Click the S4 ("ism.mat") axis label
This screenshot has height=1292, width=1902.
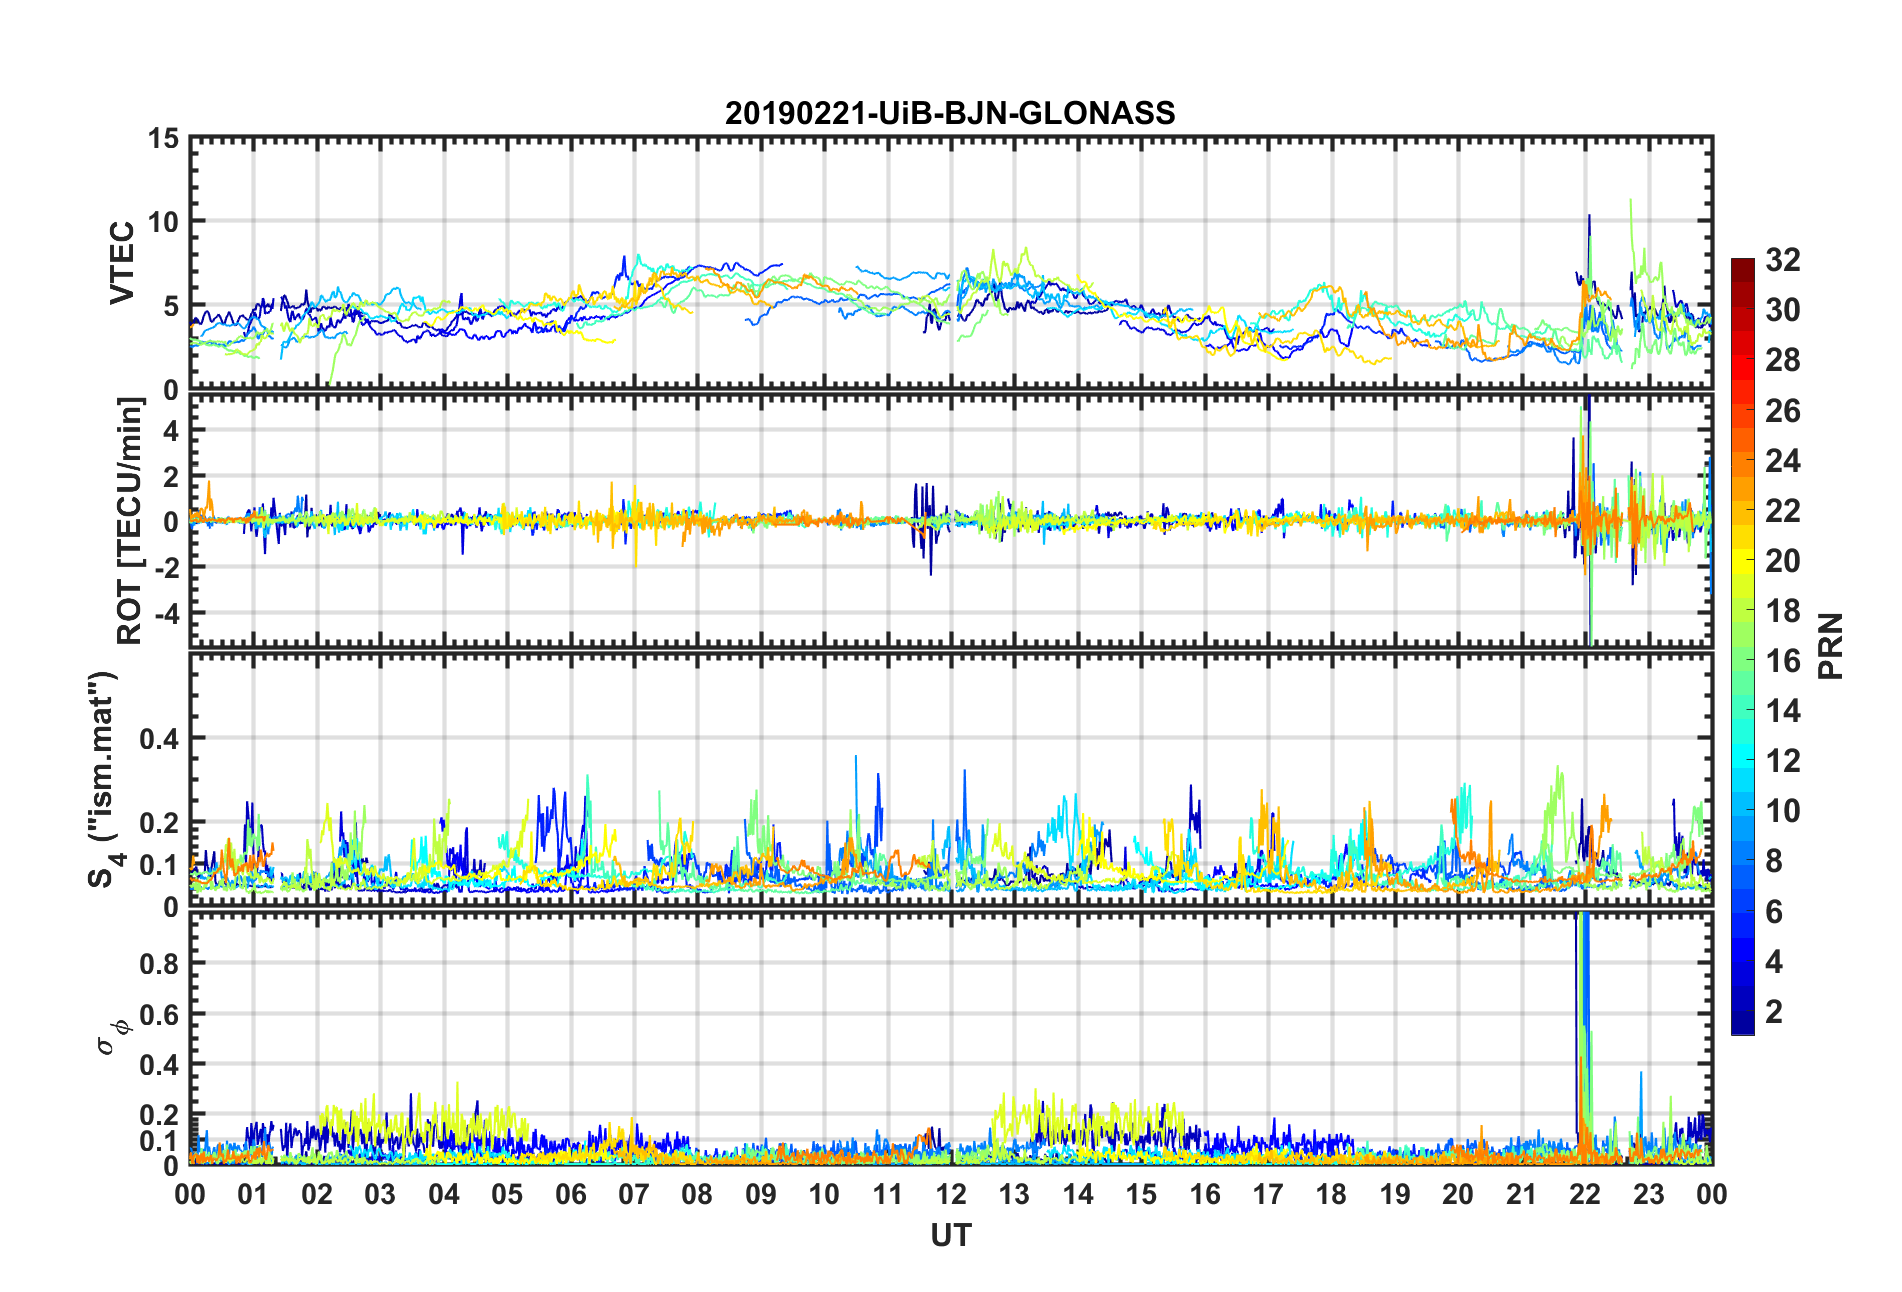click(103, 779)
